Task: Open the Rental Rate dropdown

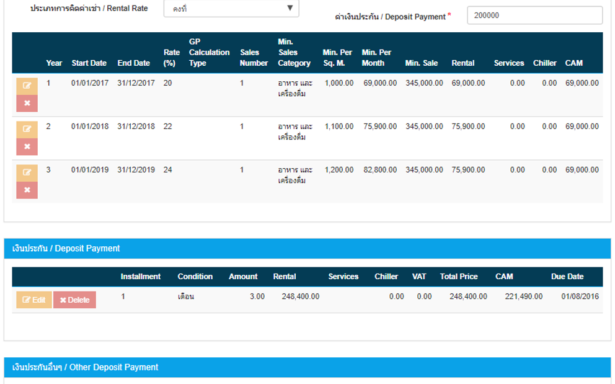Action: click(x=231, y=8)
